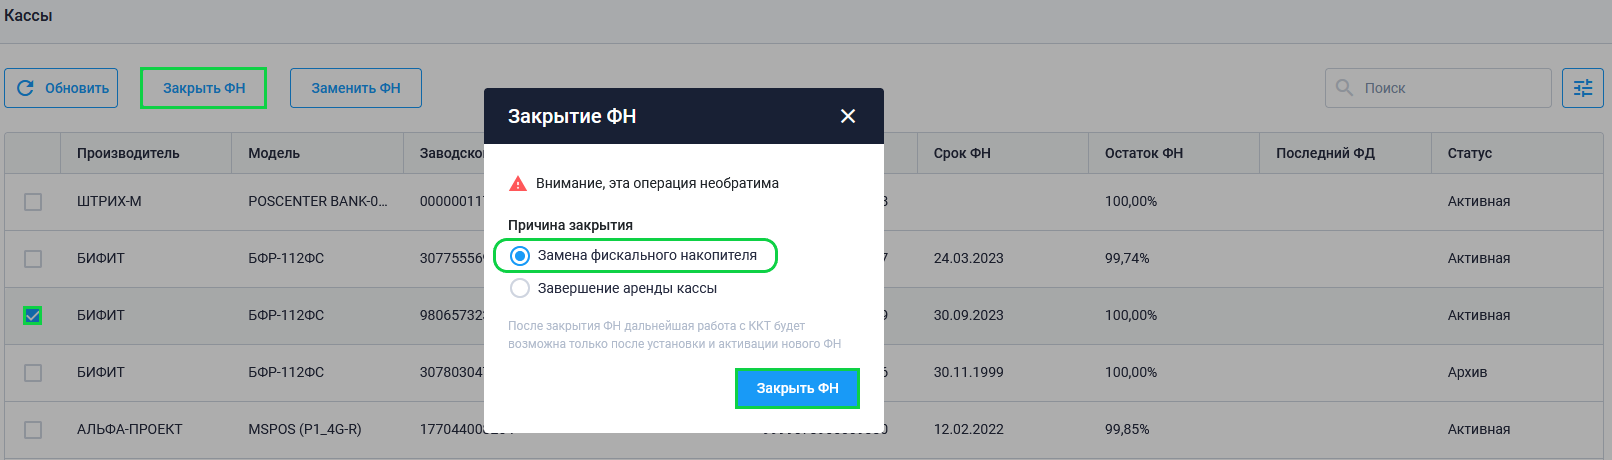The width and height of the screenshot is (1612, 460).
Task: Click the Срок ФН column header
Action: pos(962,153)
